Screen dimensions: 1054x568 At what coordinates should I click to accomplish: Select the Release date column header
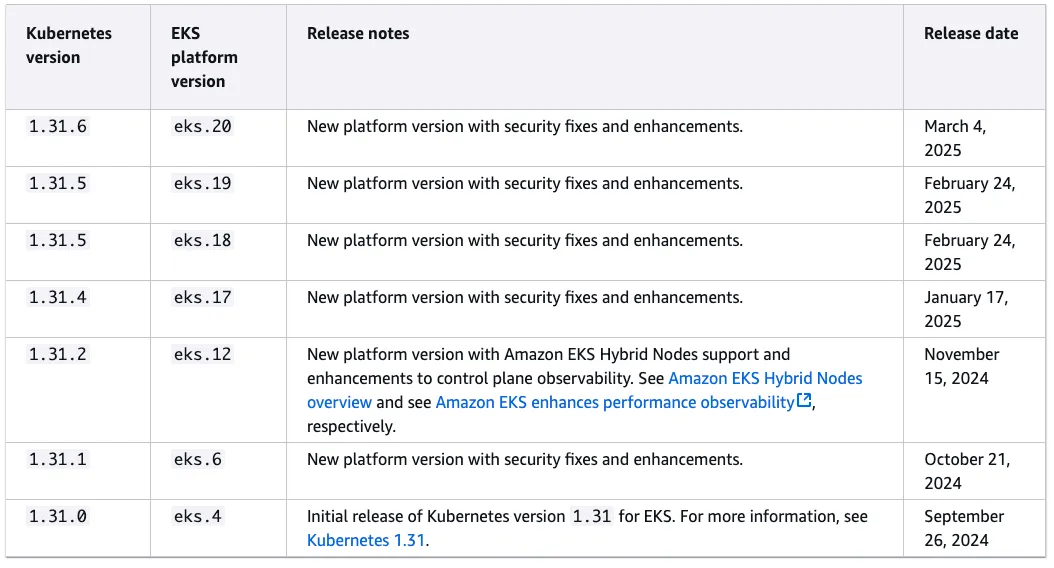point(970,33)
